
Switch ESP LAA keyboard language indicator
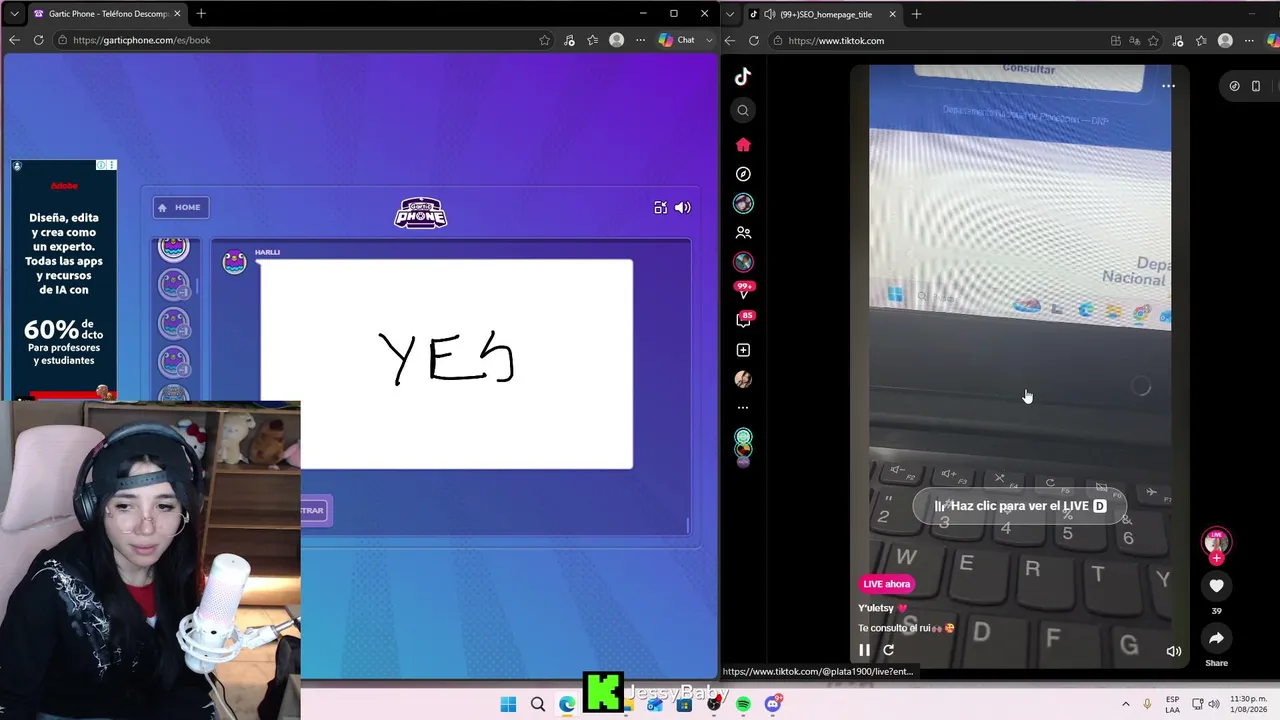pyautogui.click(x=1172, y=704)
